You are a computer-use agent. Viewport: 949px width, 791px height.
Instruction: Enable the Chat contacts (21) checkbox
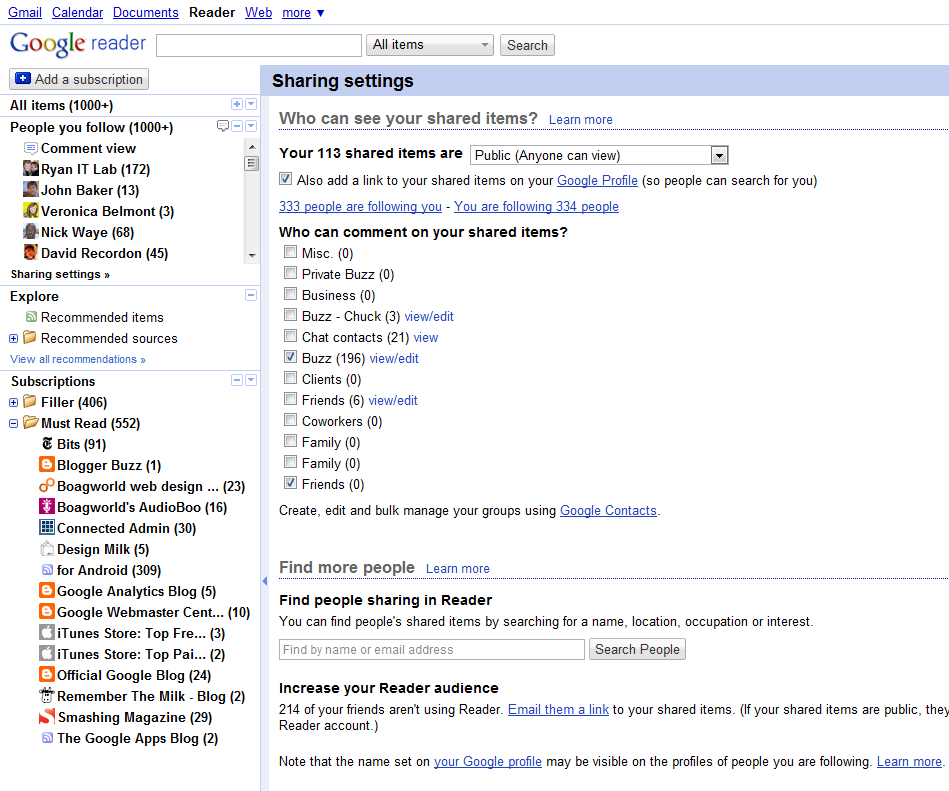point(290,337)
